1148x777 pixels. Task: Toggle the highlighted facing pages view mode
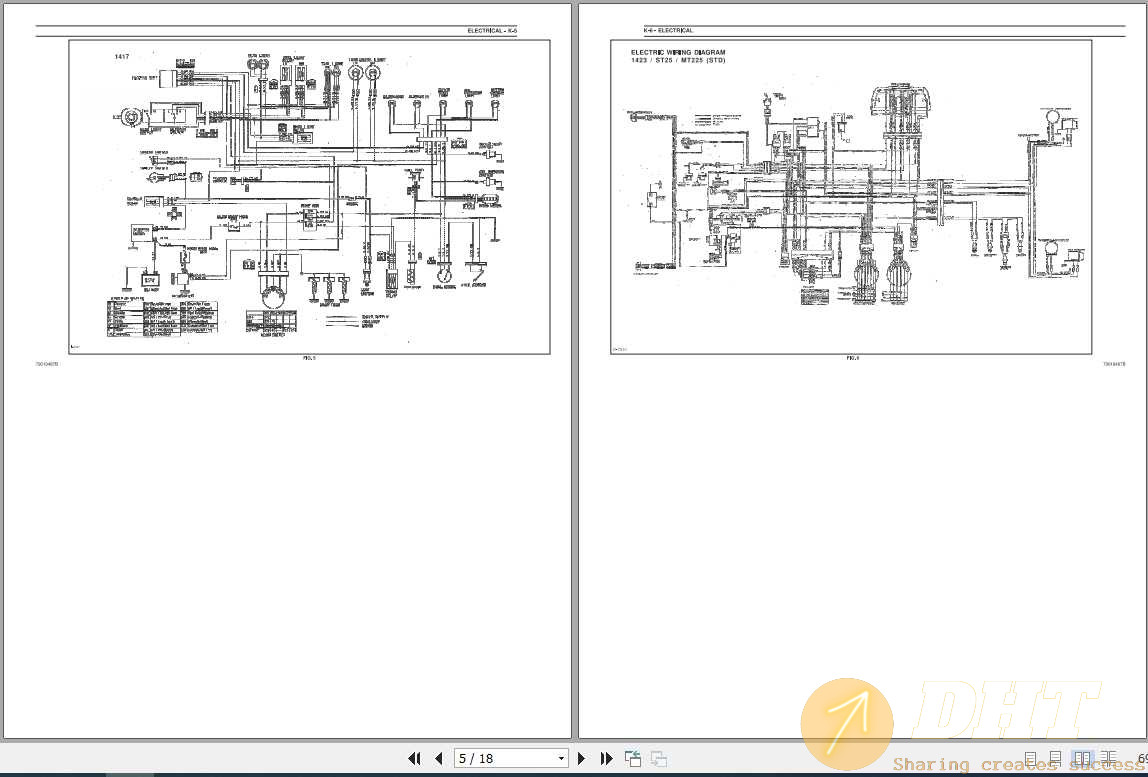(x=1080, y=758)
